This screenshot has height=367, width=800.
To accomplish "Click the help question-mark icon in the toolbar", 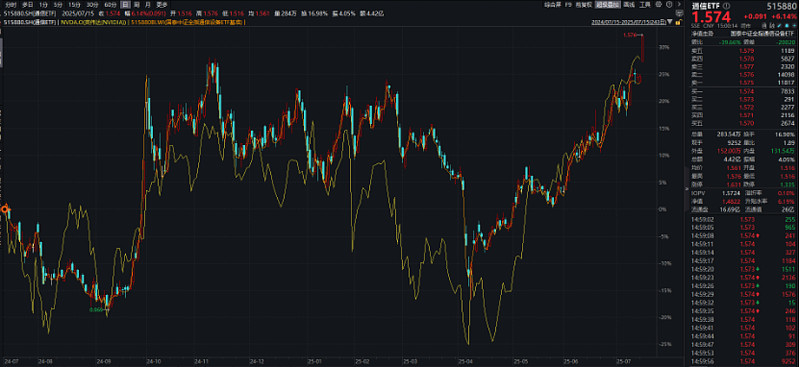I will pyautogui.click(x=669, y=4).
